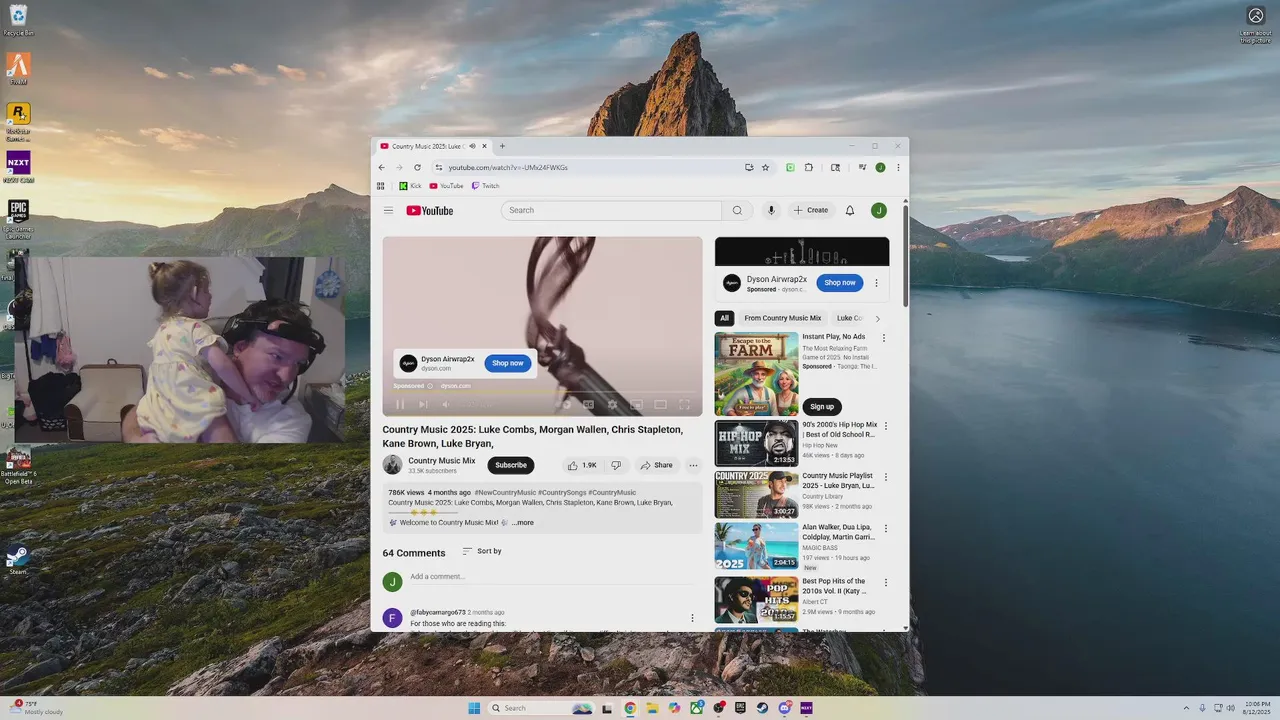Open Steam desktop shortcut

17,559
